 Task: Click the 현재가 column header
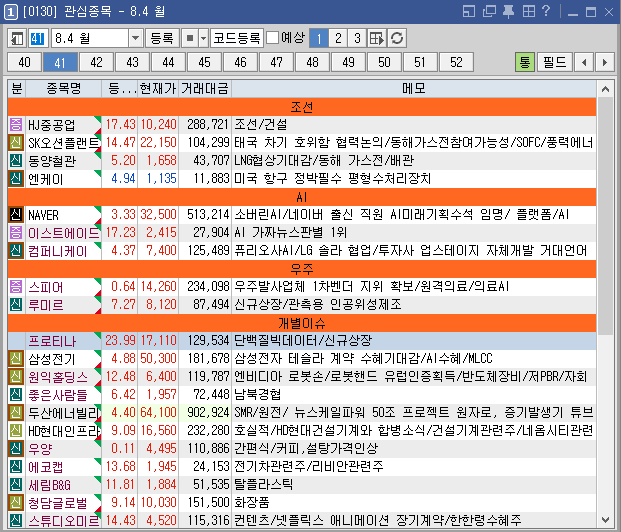pyautogui.click(x=158, y=88)
